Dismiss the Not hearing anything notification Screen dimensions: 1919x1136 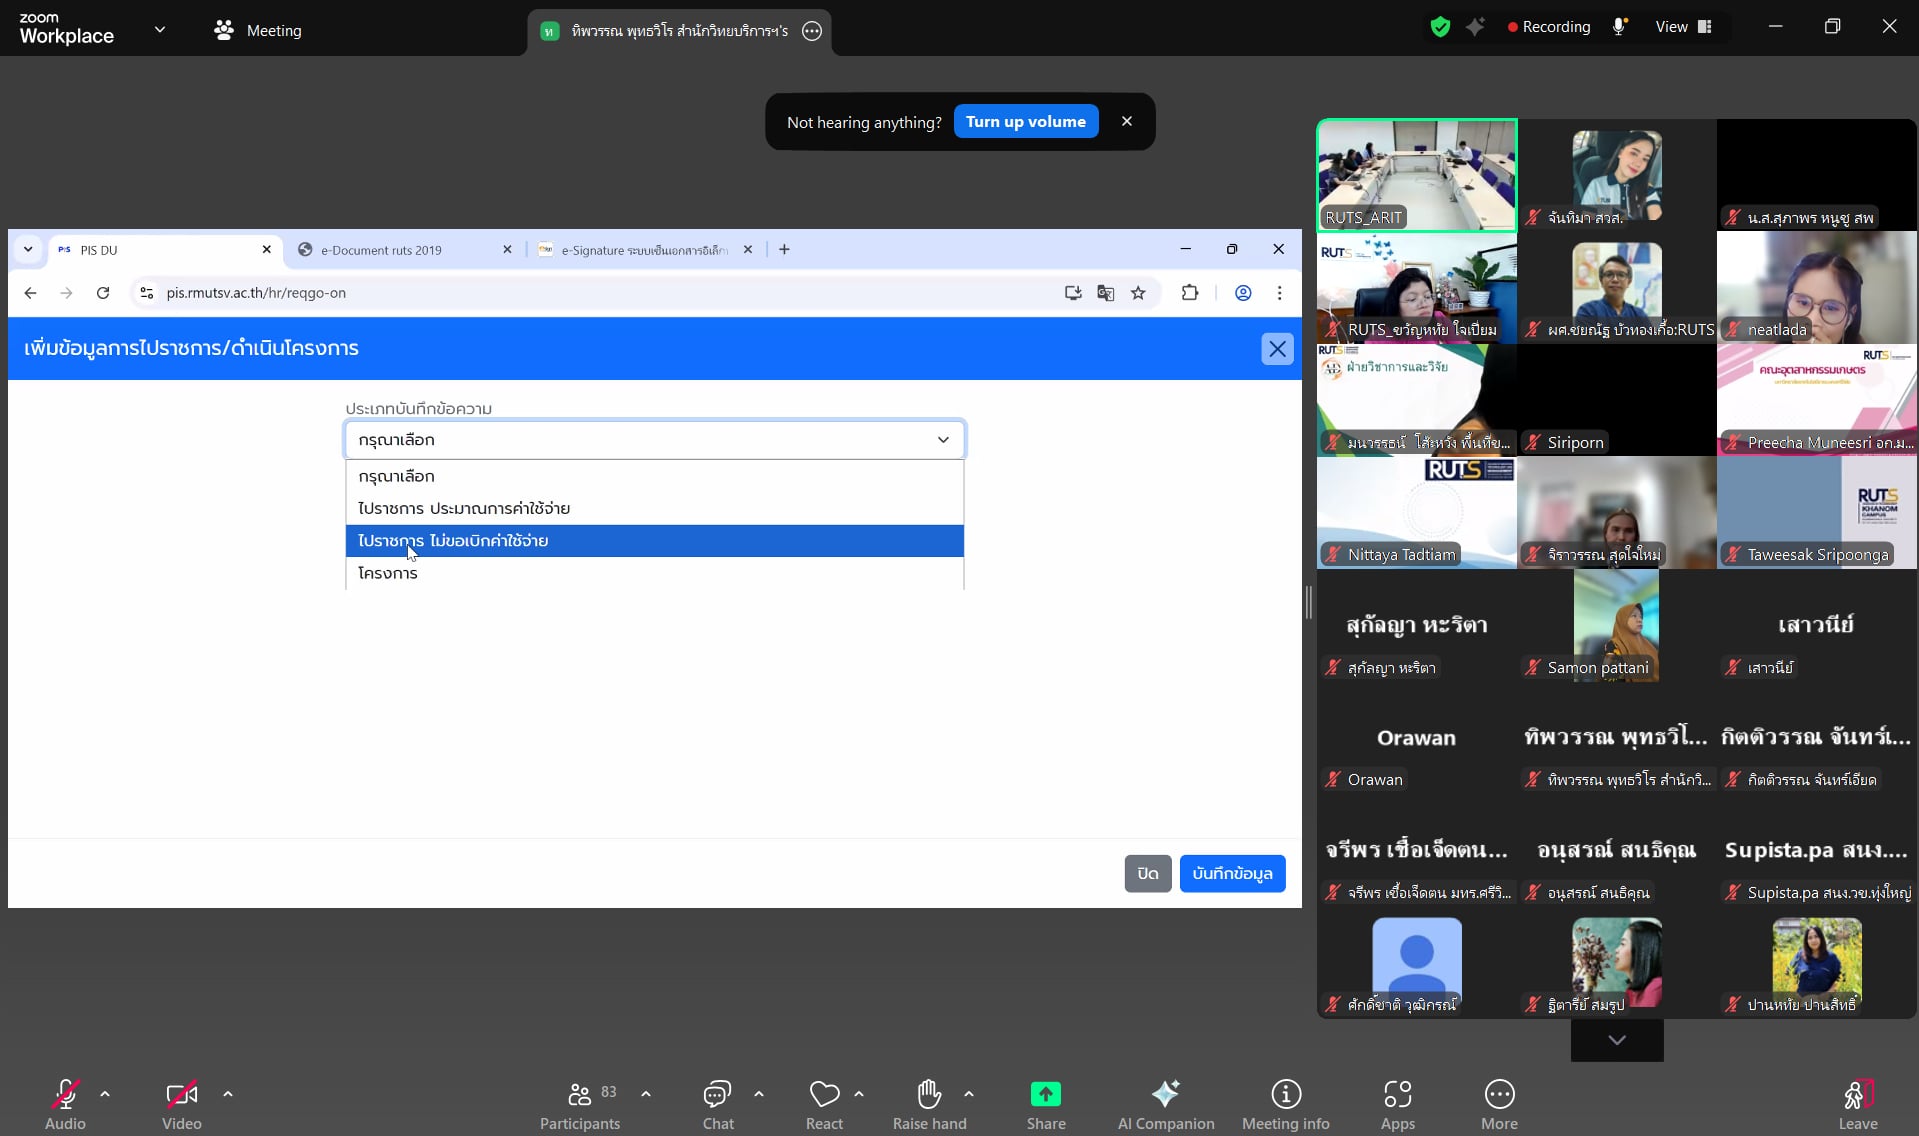coord(1127,122)
